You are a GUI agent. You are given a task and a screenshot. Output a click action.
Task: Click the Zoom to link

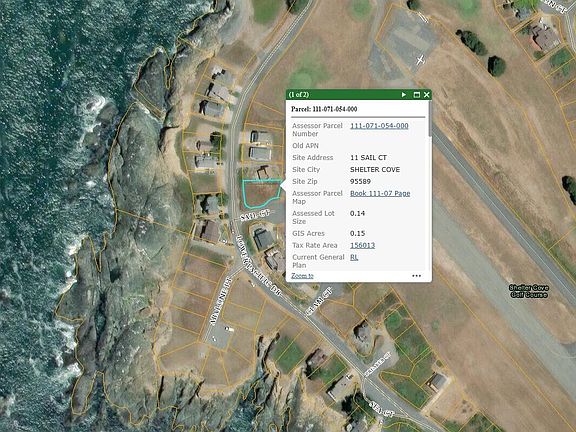(x=302, y=276)
